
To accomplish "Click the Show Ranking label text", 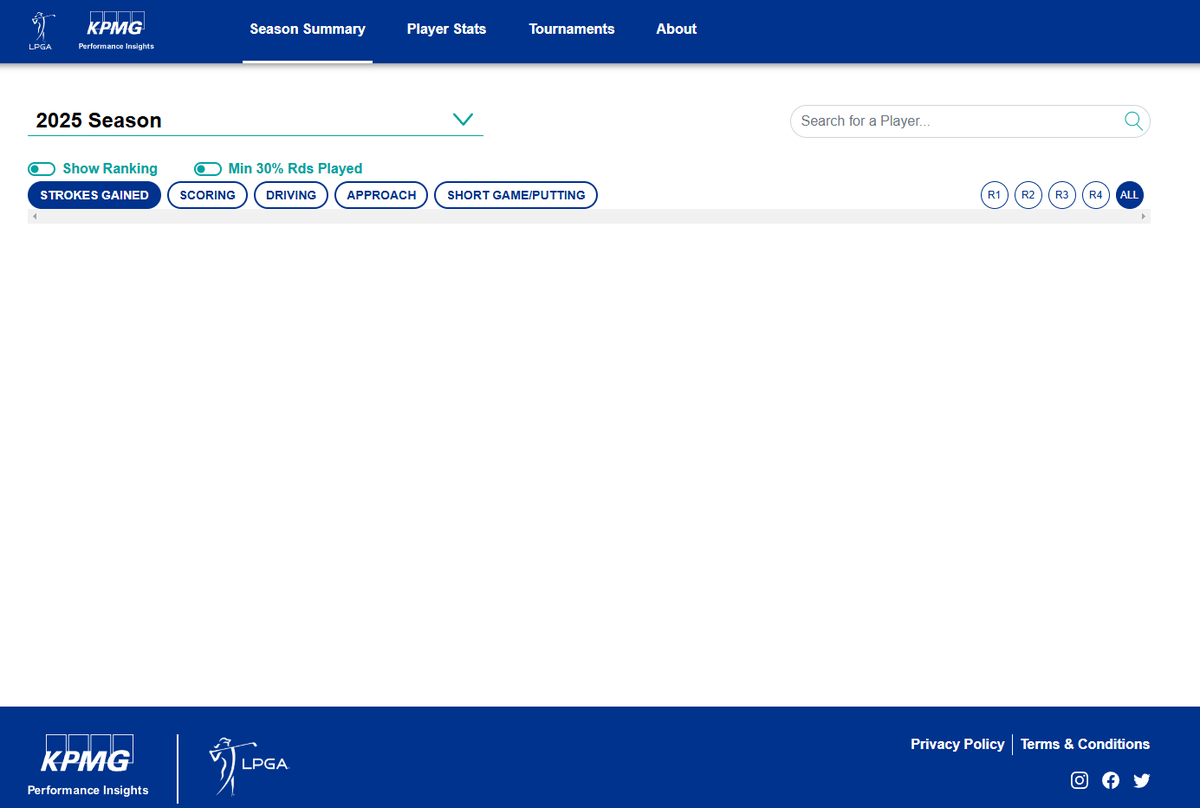I will (110, 169).
